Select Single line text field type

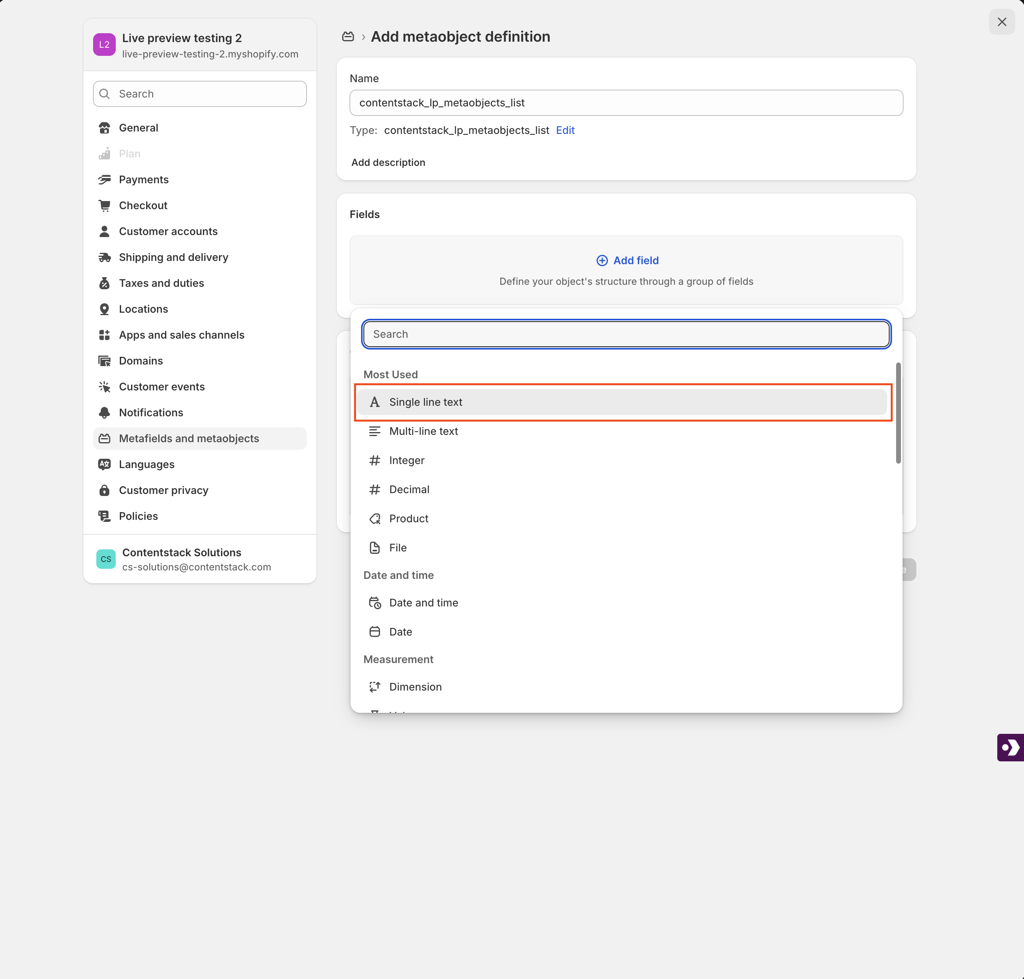425,402
